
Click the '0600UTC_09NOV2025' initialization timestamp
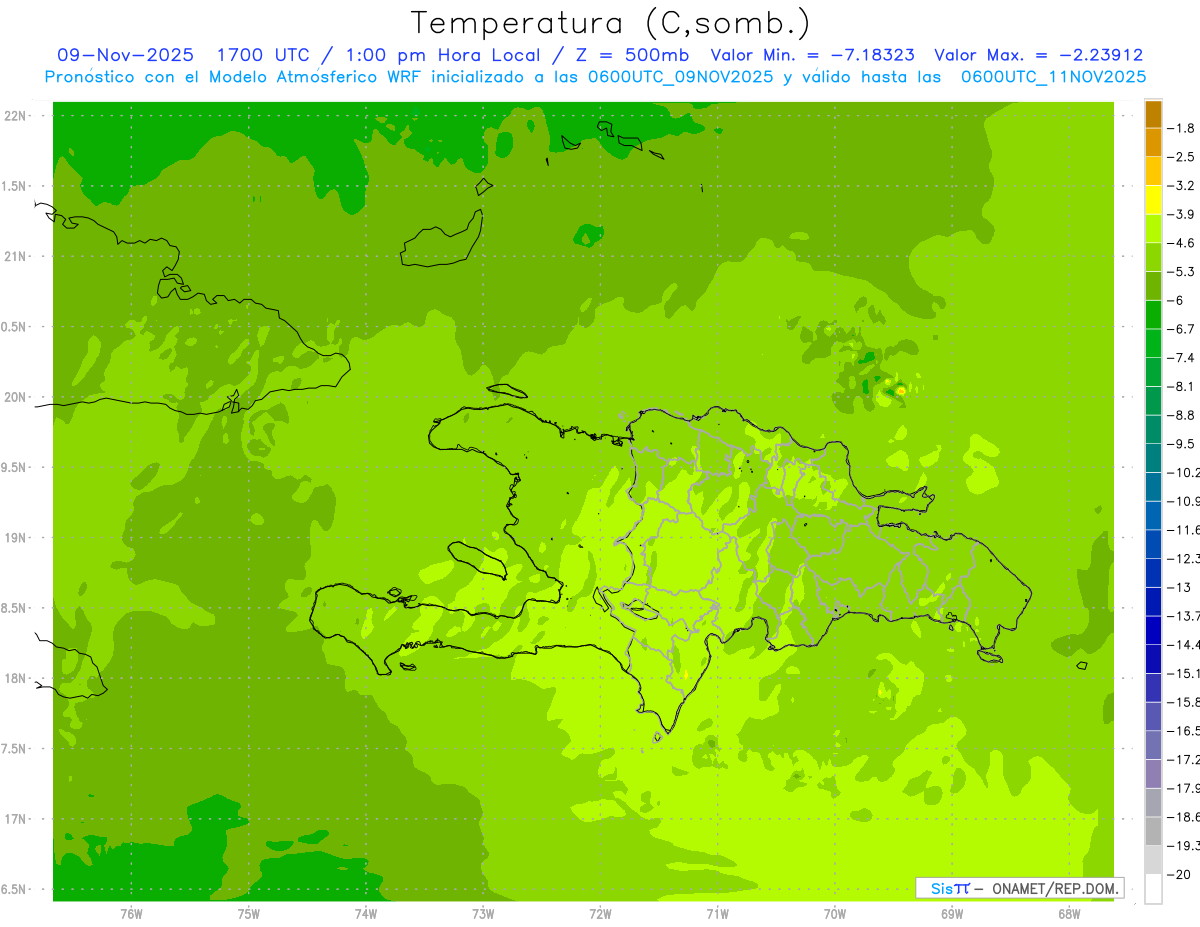tap(684, 77)
